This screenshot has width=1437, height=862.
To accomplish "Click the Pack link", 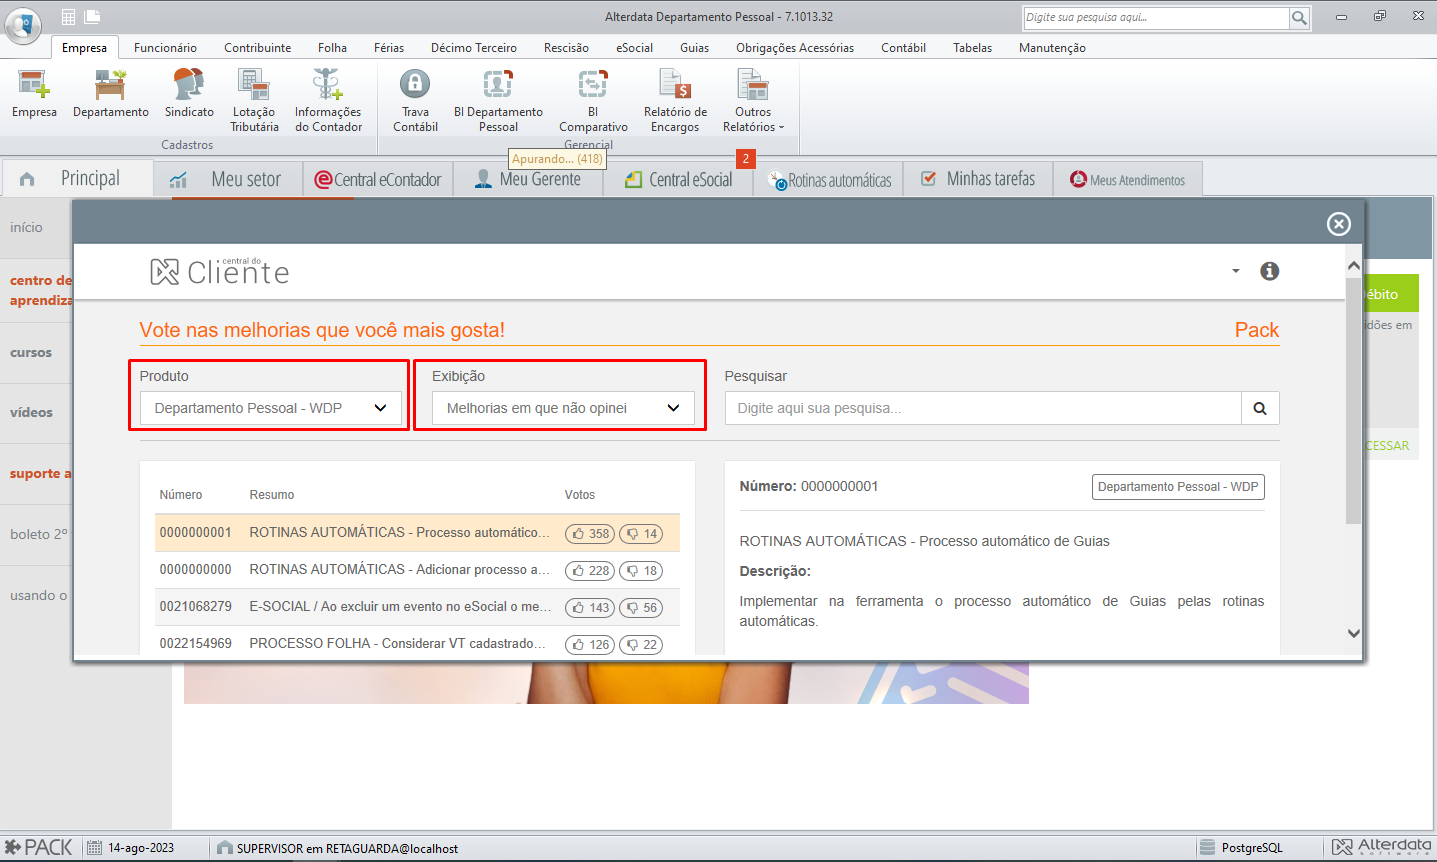I will (1257, 330).
